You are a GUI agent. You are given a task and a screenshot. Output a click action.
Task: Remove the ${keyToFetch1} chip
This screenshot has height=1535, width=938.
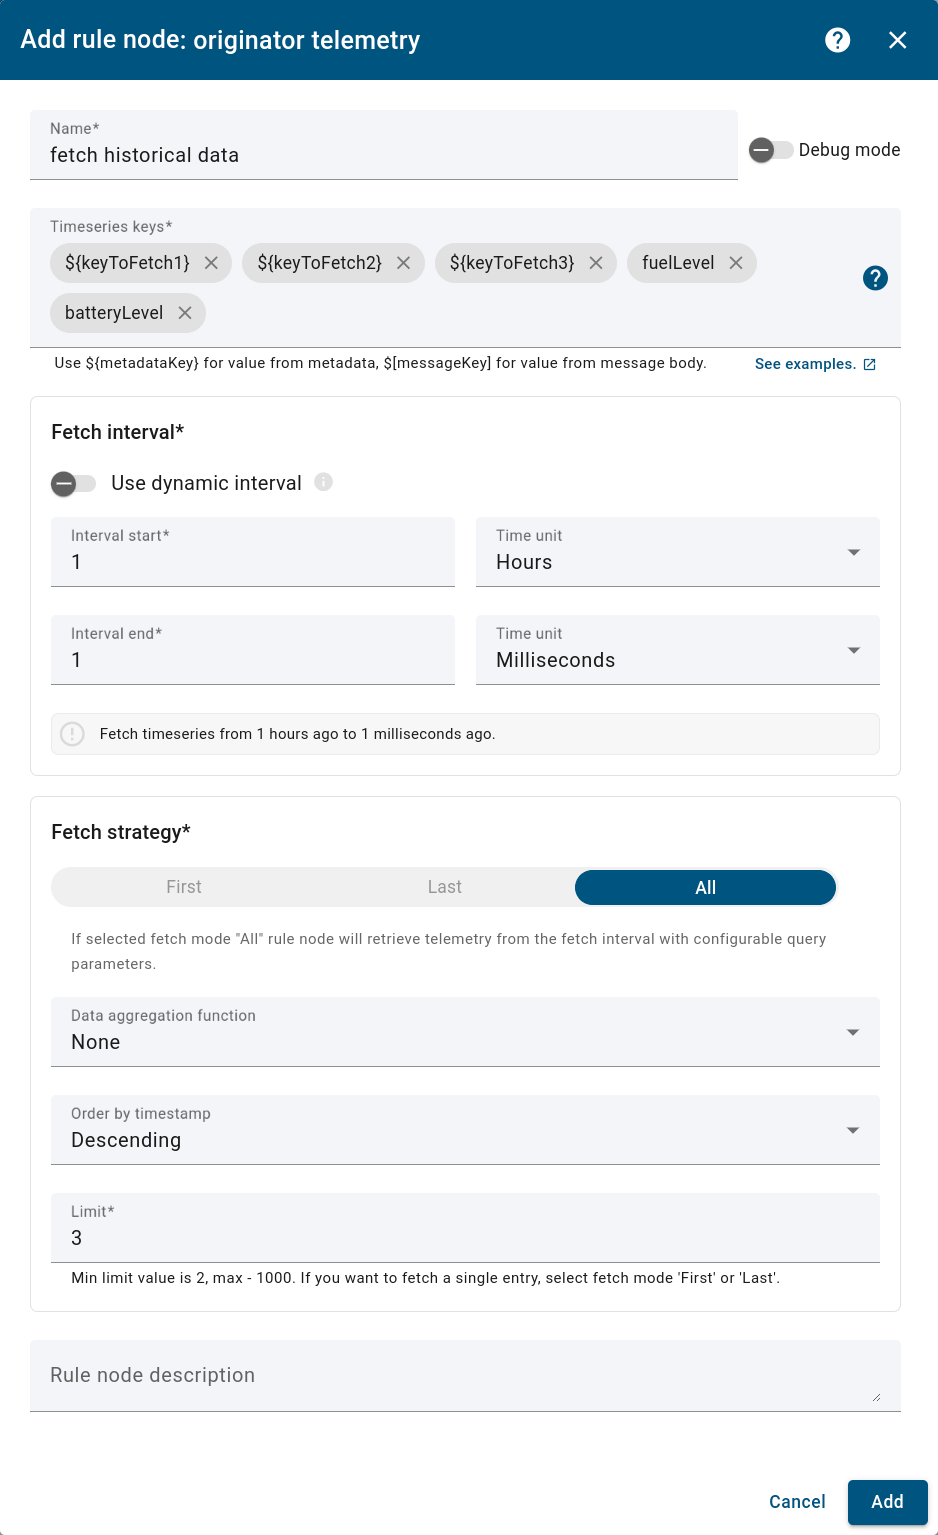click(211, 263)
